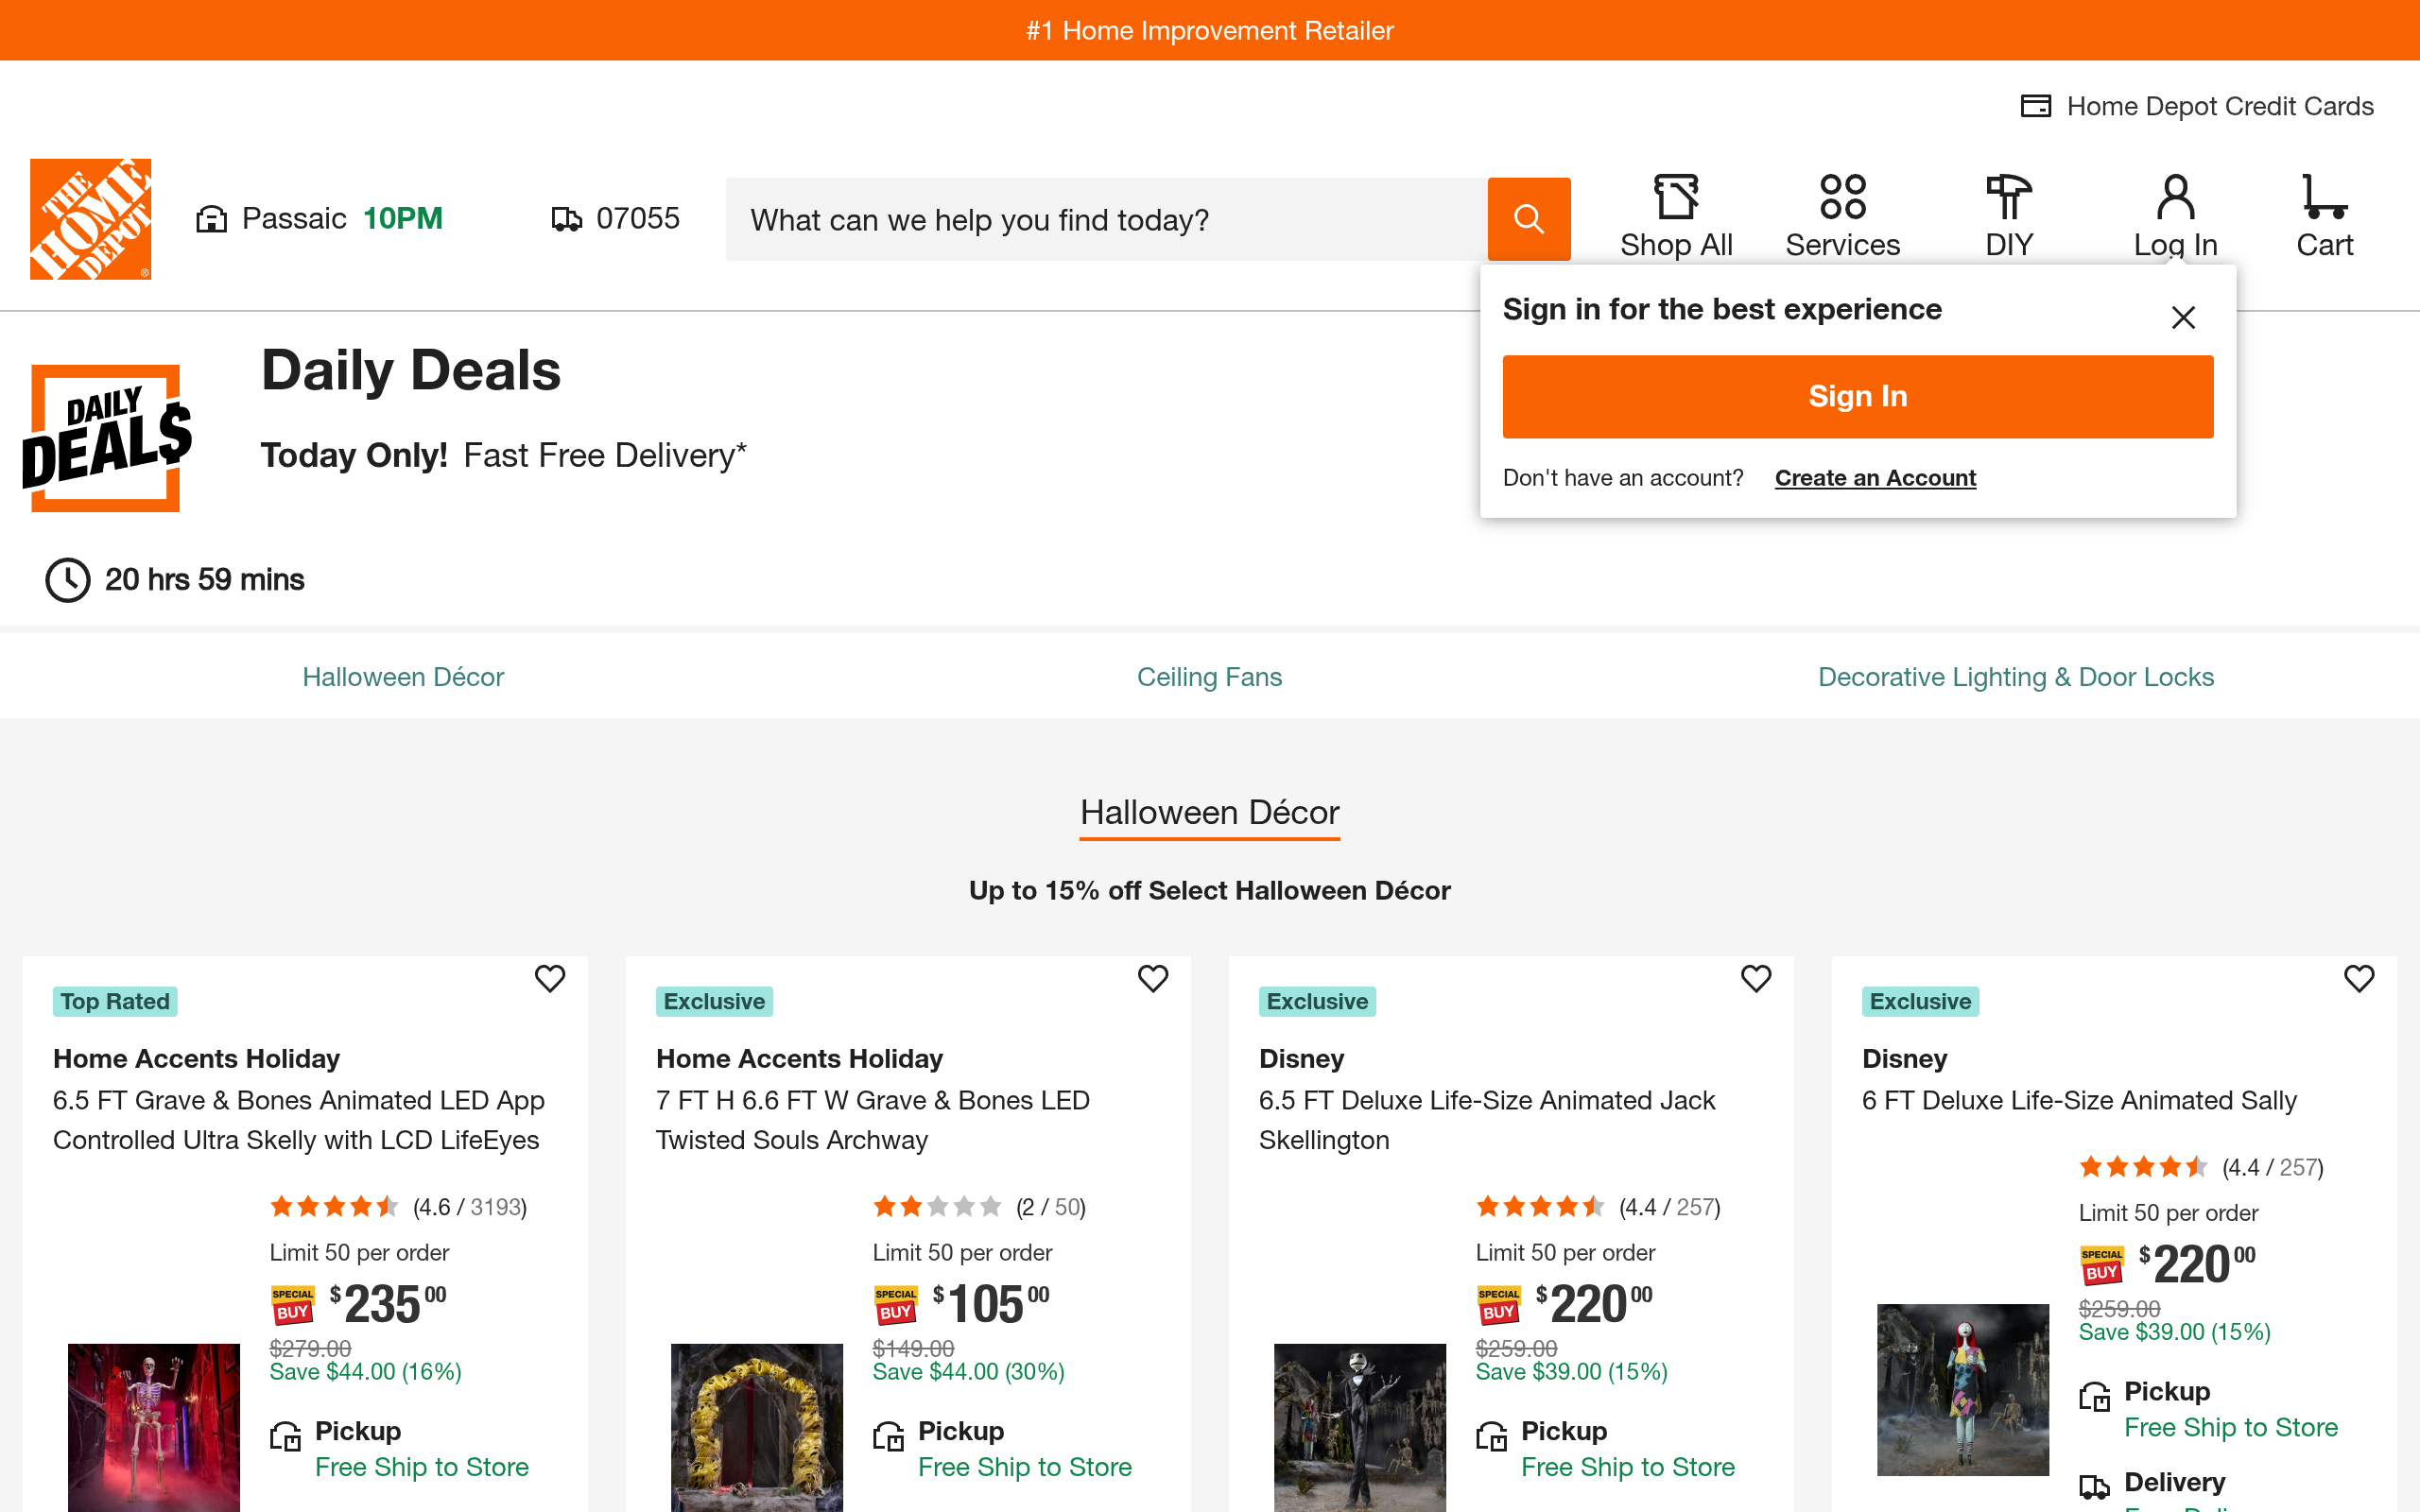Click Free Ship to Store under Jack Skellington
The height and width of the screenshot is (1512, 2420).
click(x=1628, y=1467)
